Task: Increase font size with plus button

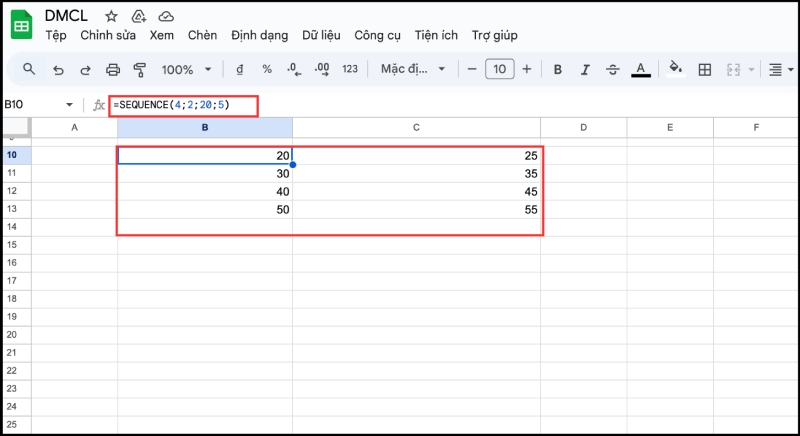Action: [x=527, y=69]
